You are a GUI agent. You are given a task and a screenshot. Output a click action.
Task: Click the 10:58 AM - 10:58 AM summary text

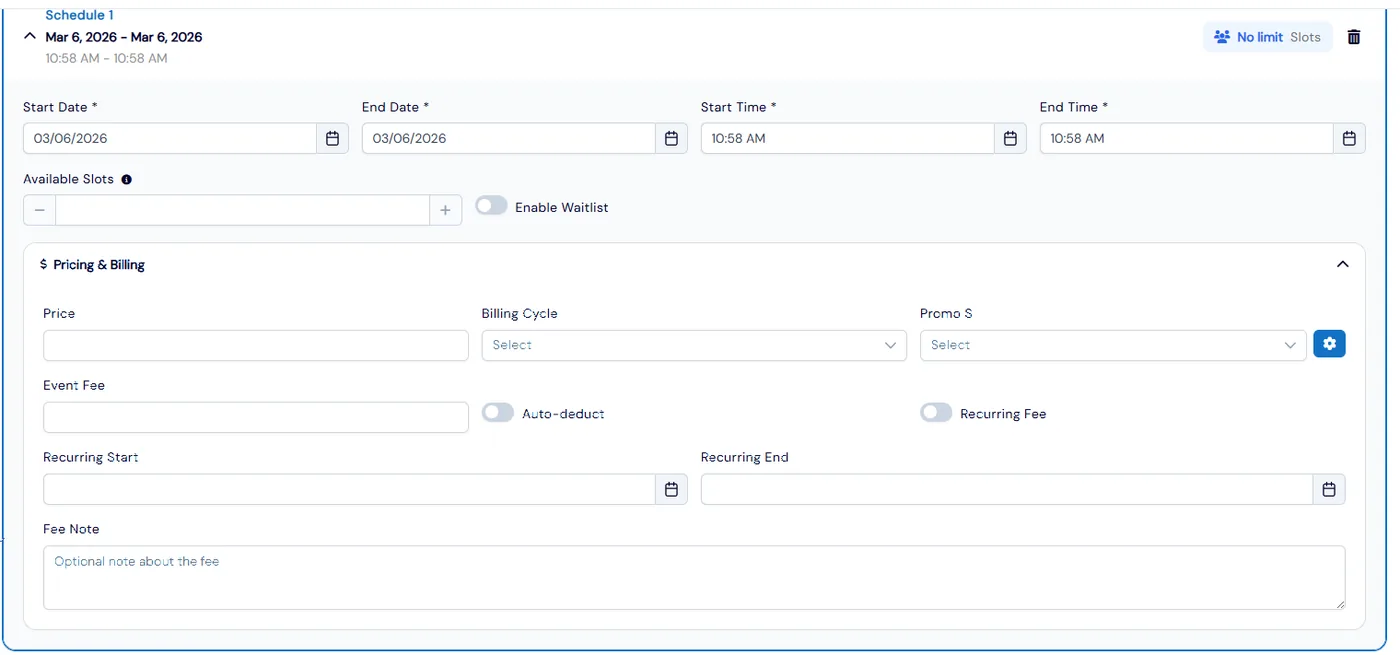point(106,58)
